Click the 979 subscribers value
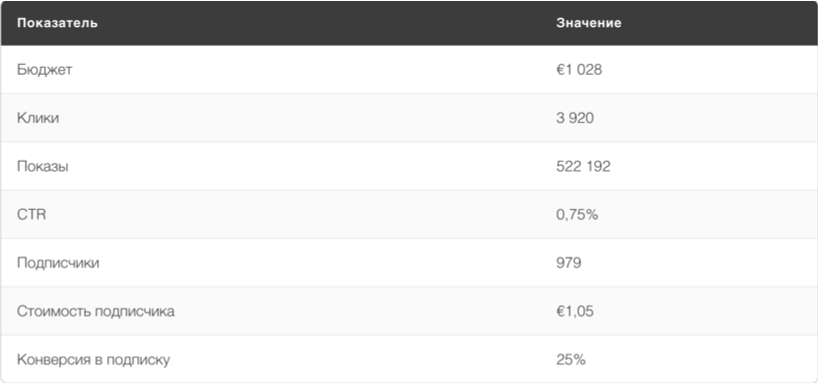This screenshot has width=819, height=383. pyautogui.click(x=568, y=263)
